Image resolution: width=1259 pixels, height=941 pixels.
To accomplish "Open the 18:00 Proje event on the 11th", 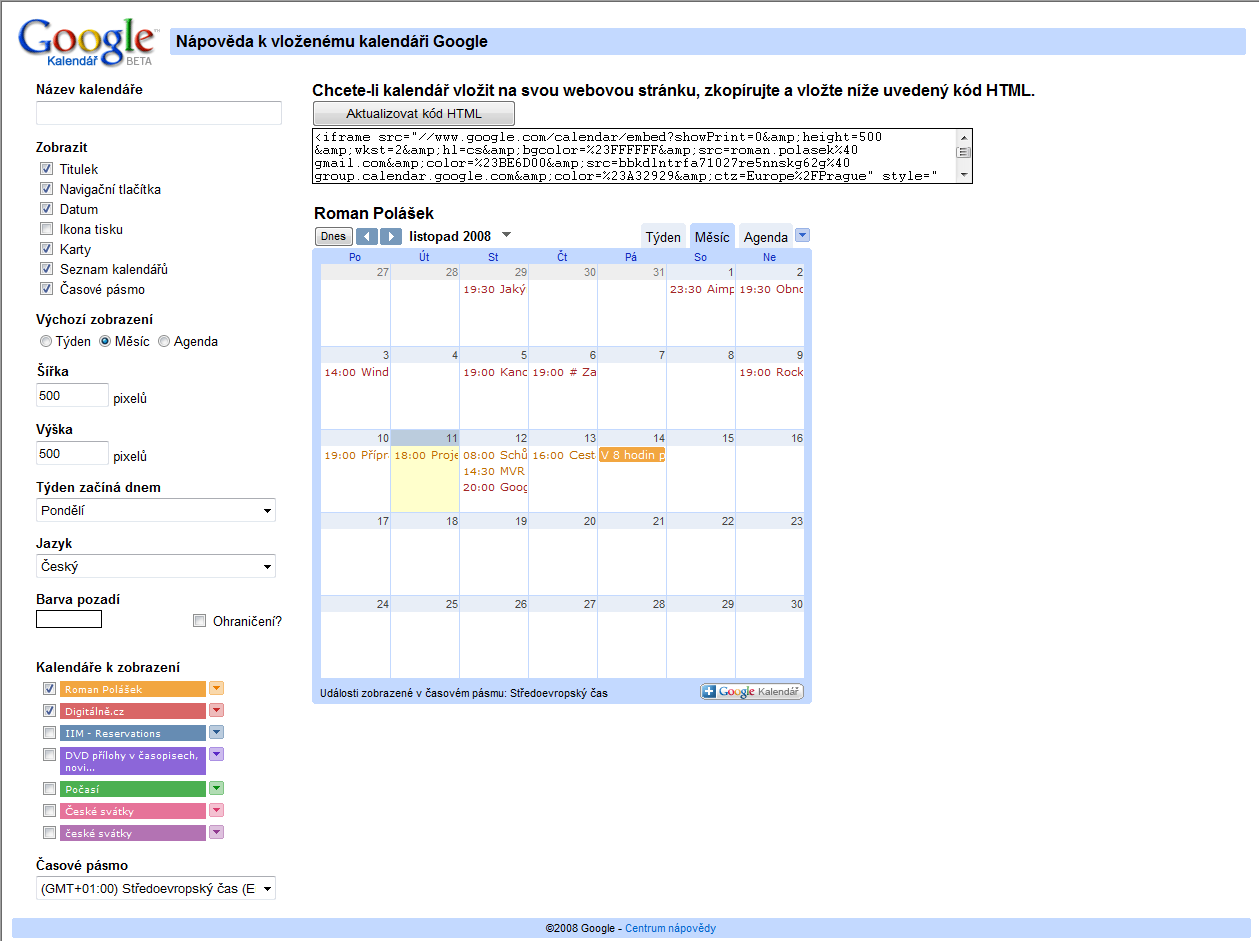I will click(425, 456).
